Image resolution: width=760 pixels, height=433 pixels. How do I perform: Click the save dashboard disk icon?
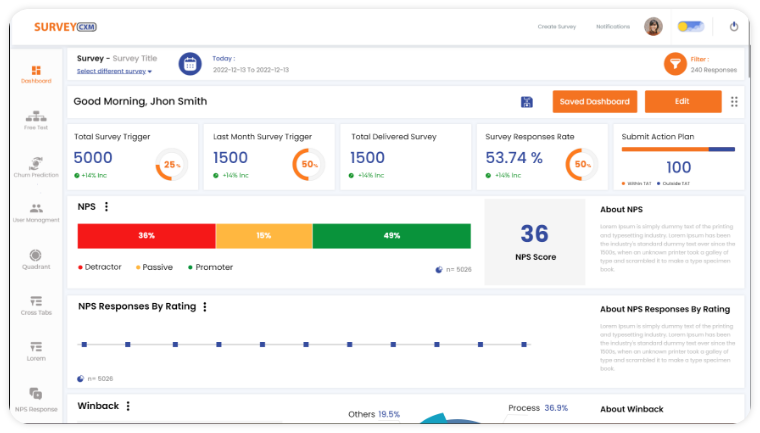click(x=527, y=102)
